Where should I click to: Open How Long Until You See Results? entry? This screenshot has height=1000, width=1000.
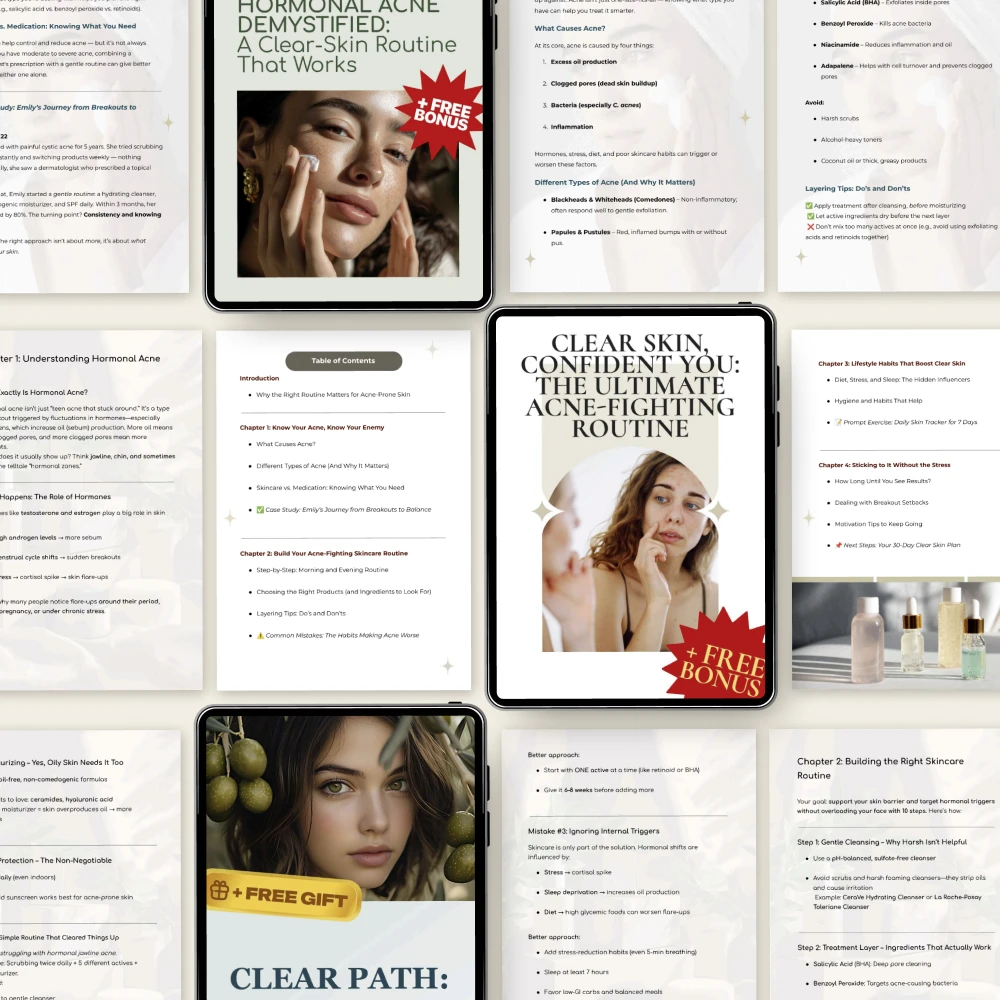coord(884,481)
